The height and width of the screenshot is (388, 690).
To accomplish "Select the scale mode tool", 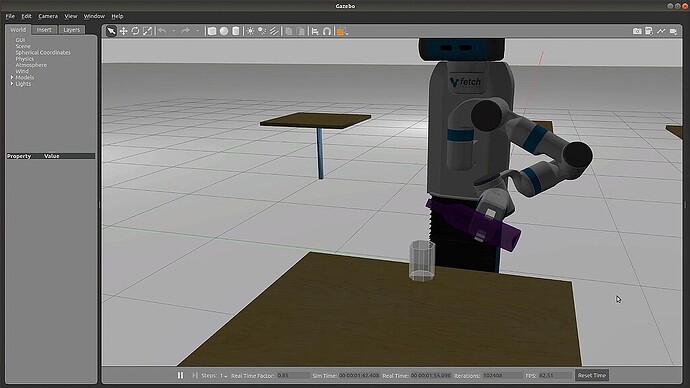I will [x=147, y=31].
